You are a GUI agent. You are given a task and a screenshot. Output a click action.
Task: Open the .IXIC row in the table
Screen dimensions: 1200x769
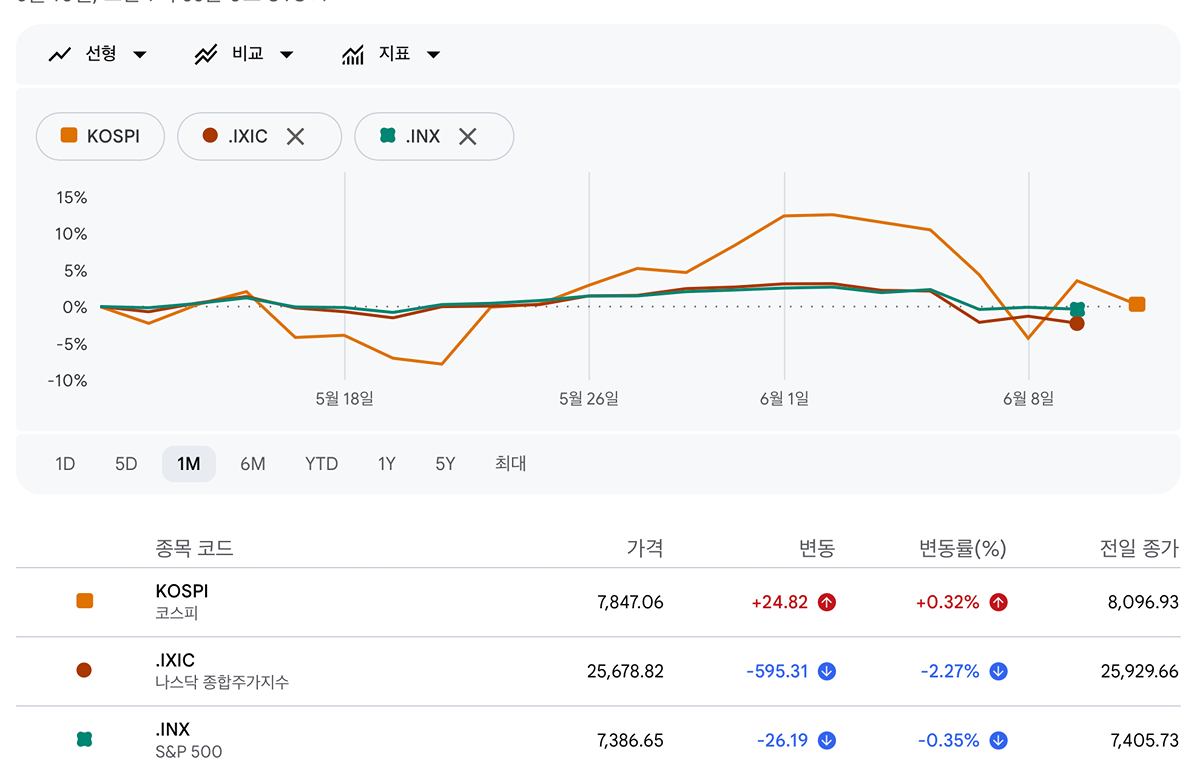click(598, 671)
